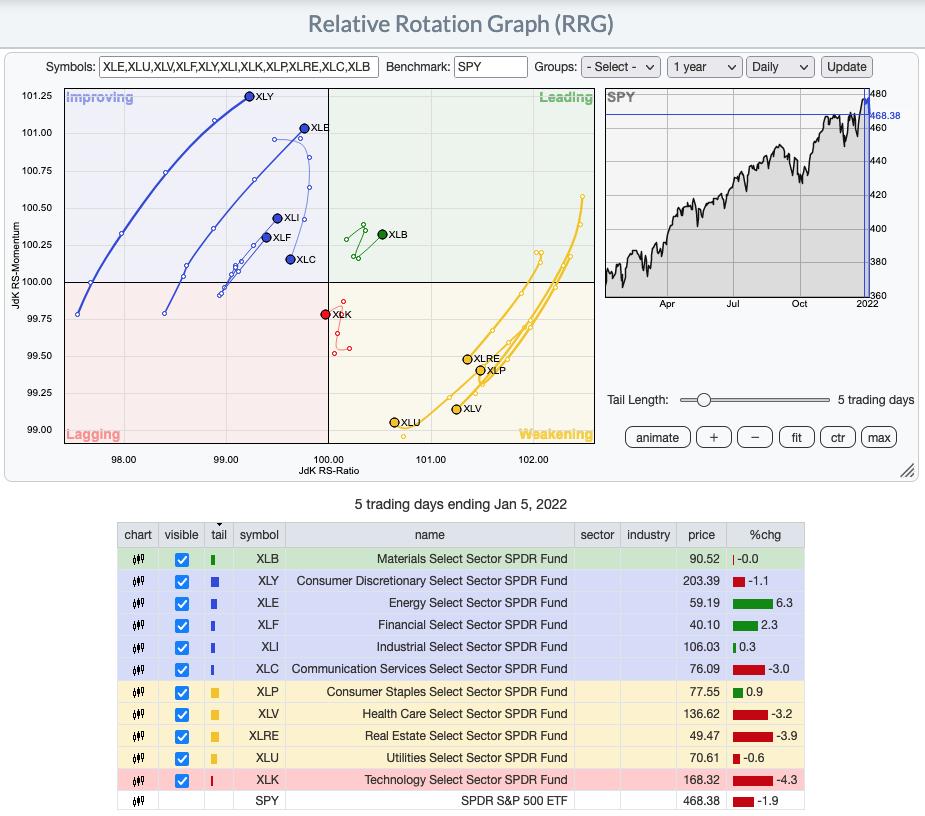Sort table by visible column
Viewport: 925px width, 816px height.
pyautogui.click(x=182, y=535)
